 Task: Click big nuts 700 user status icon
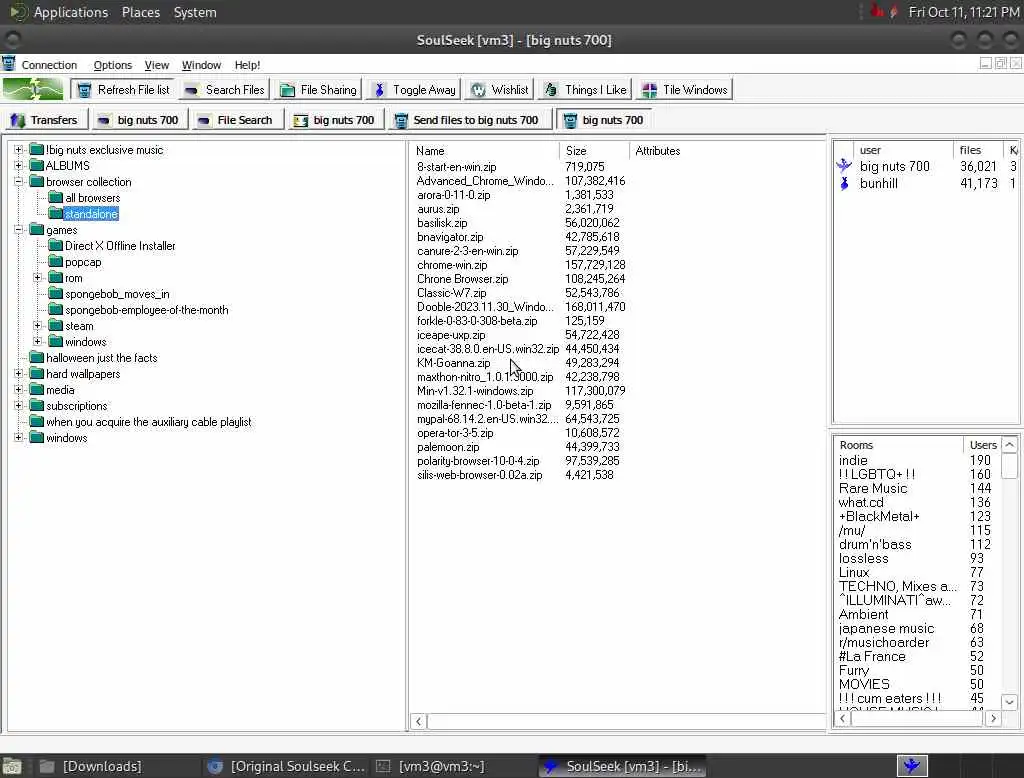point(844,166)
